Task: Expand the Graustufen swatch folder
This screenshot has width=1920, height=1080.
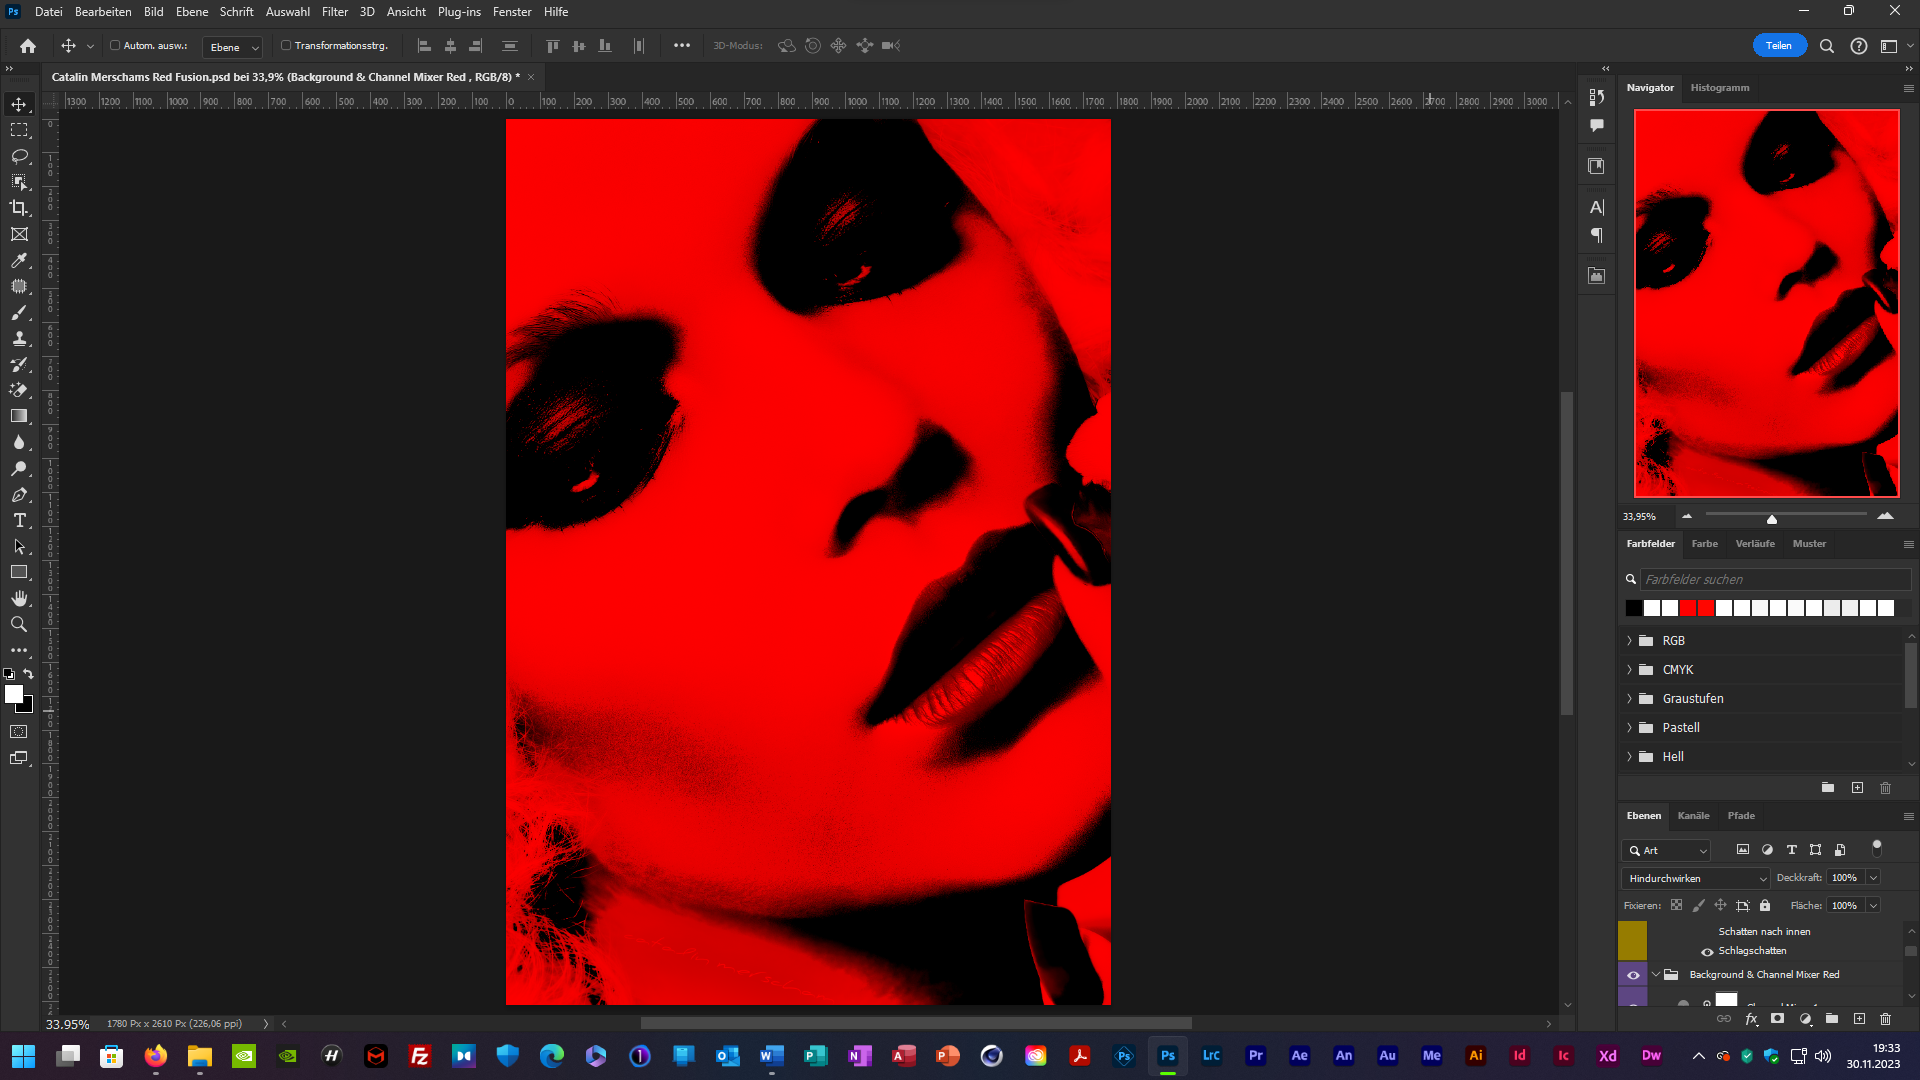Action: (1629, 699)
